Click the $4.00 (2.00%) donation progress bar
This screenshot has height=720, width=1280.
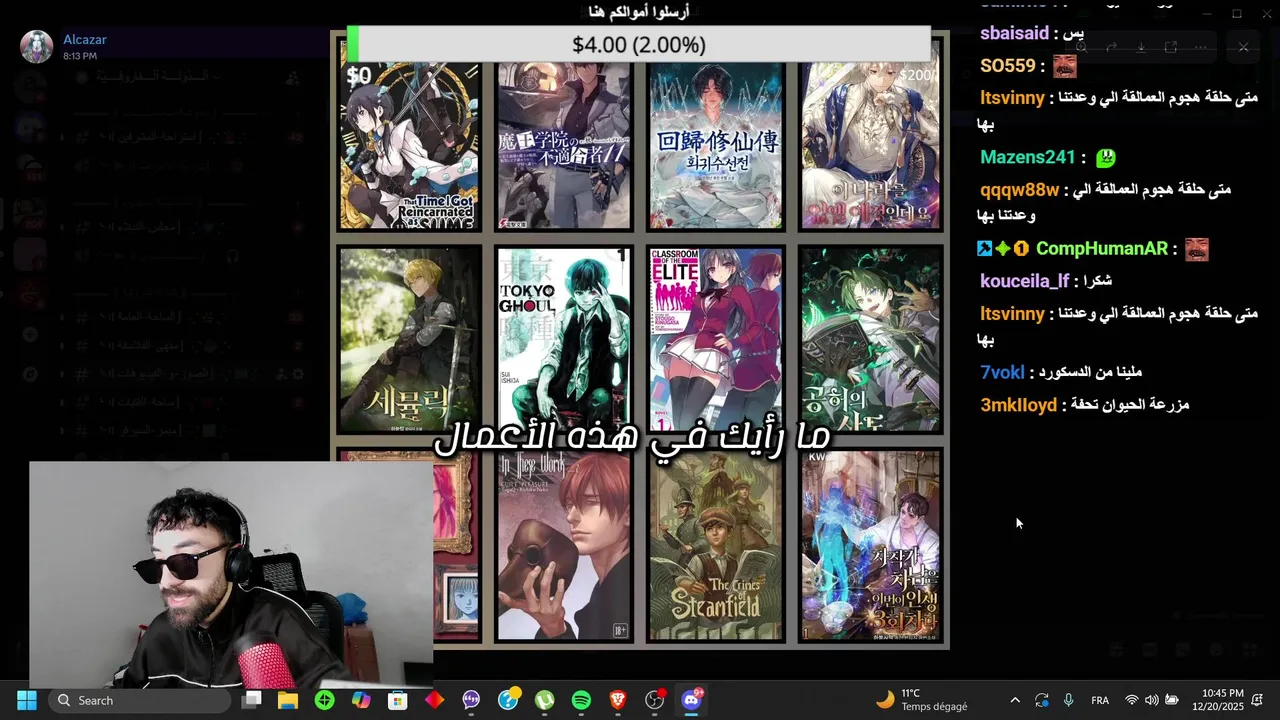coord(639,45)
